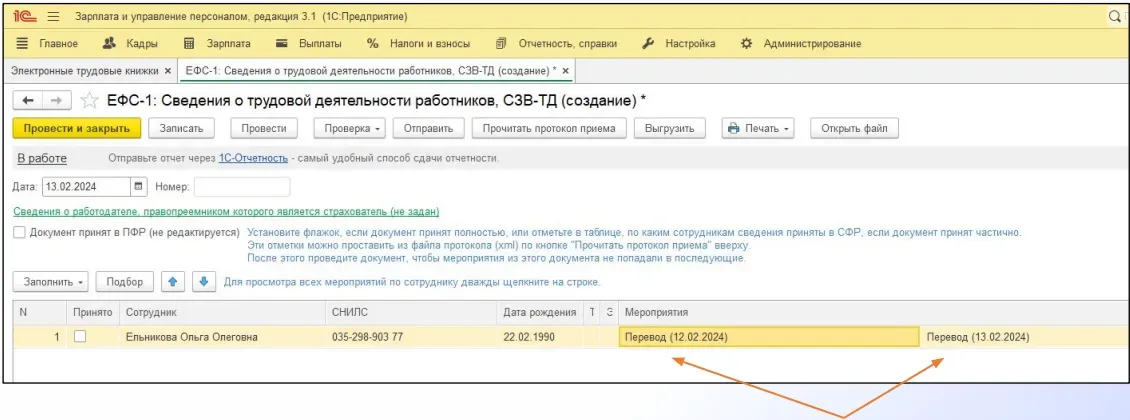Viewport: 1130px width, 420px height.
Task: Click the СНИЛС column header
Action: pos(411,313)
